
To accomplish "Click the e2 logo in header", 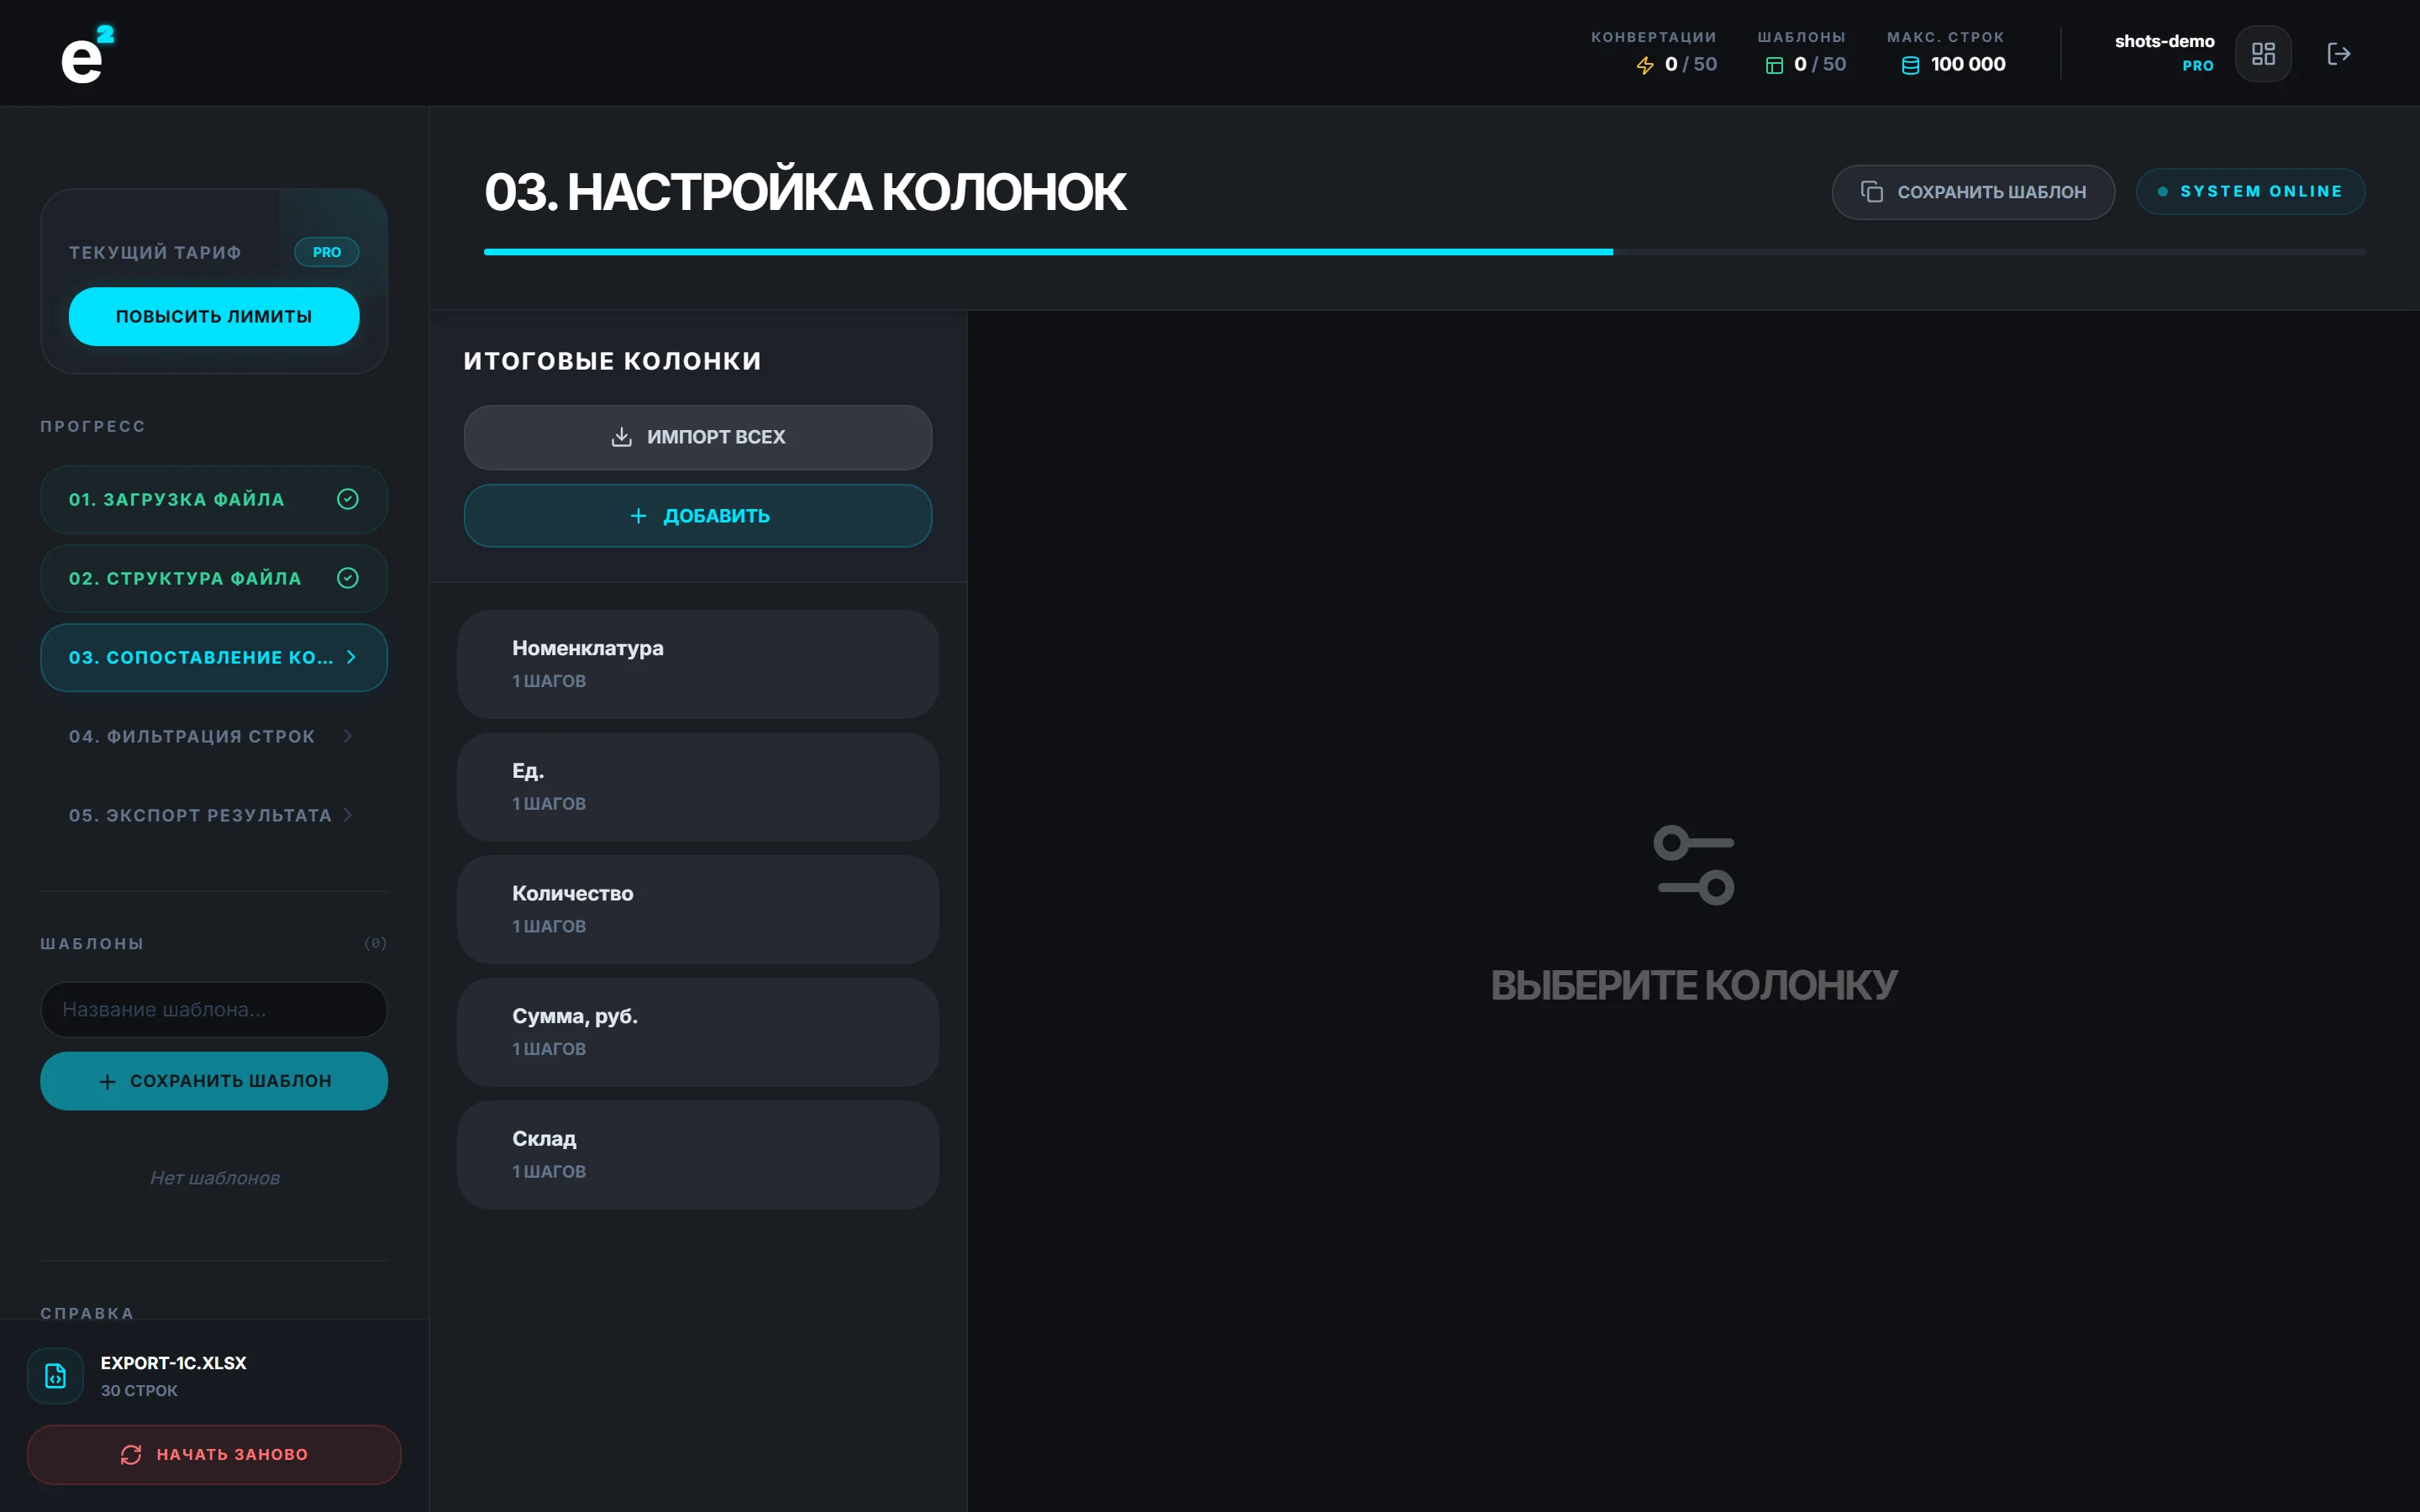I will (87, 55).
